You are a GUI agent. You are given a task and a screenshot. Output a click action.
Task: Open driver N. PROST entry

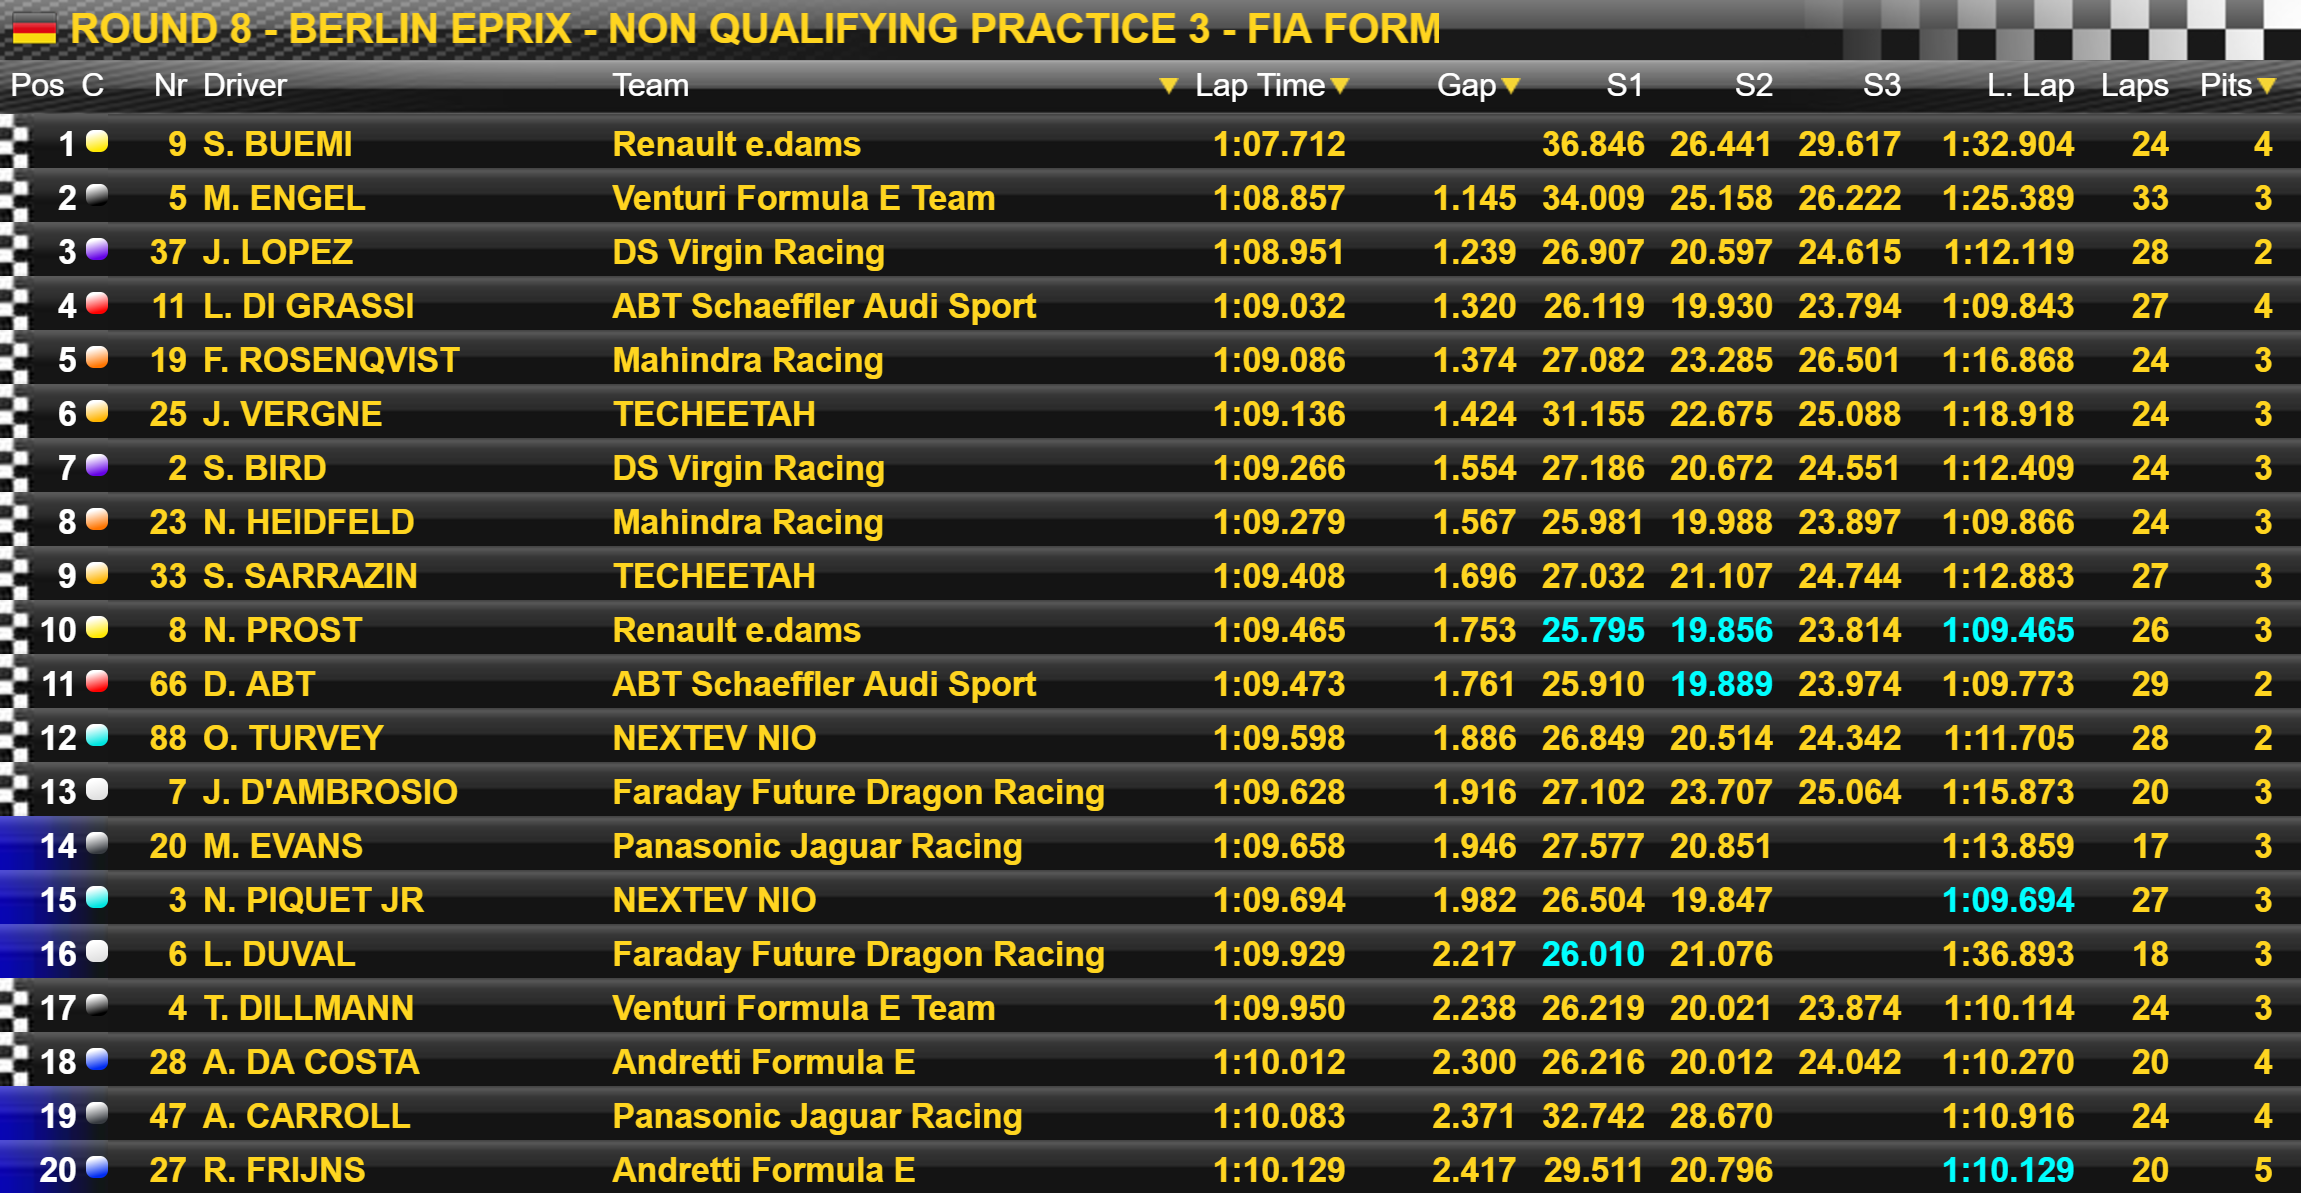point(283,630)
